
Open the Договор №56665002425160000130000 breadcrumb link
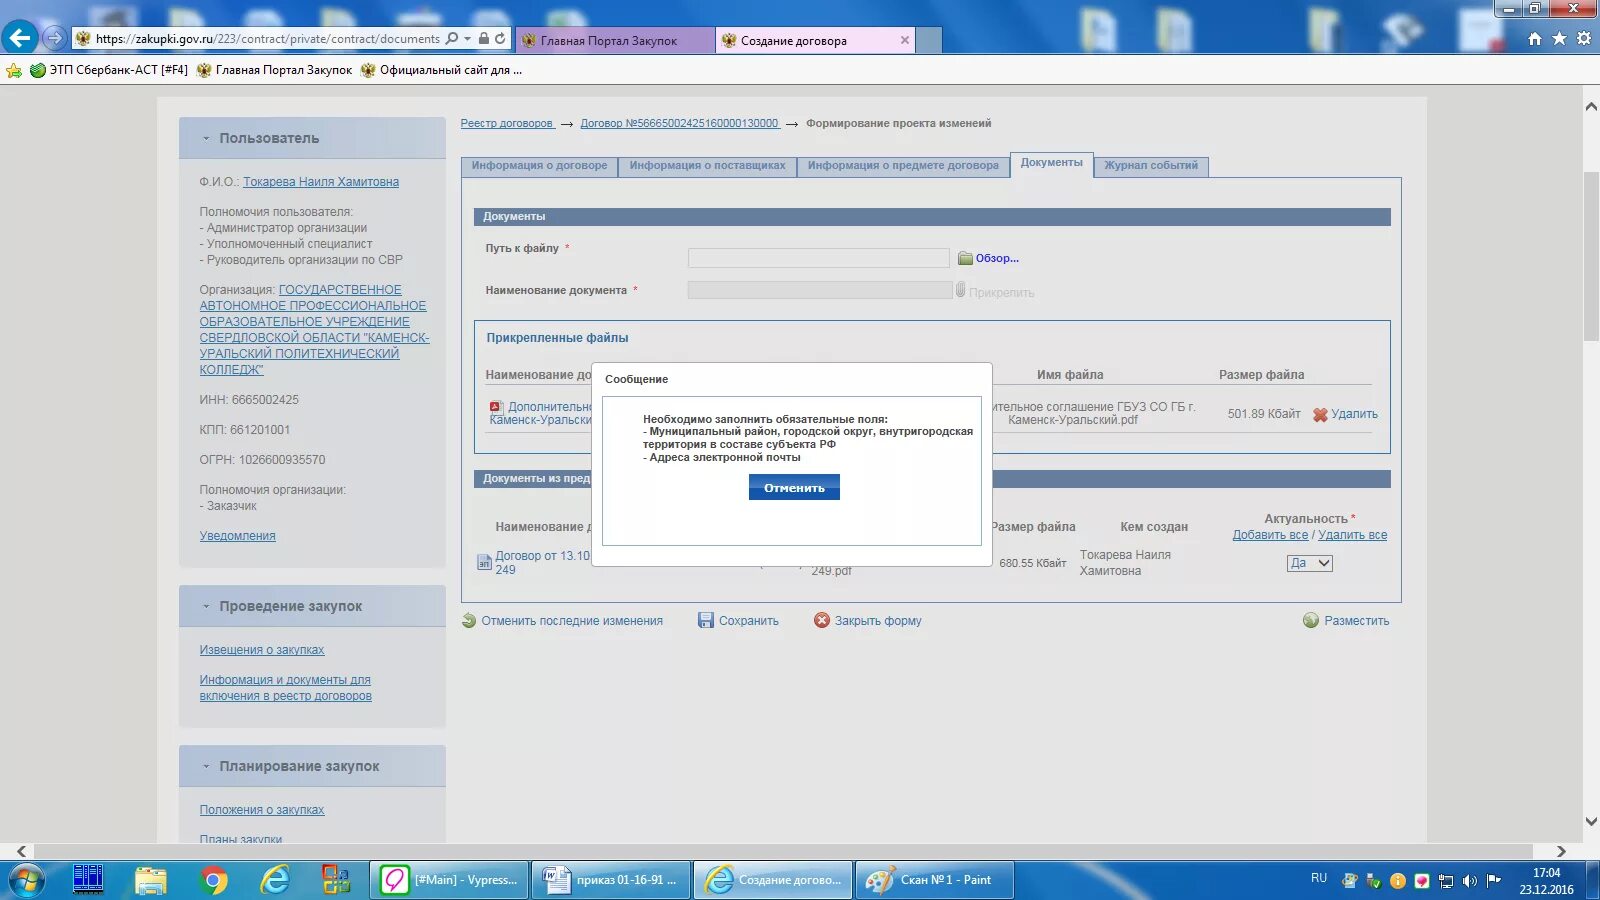pos(679,123)
